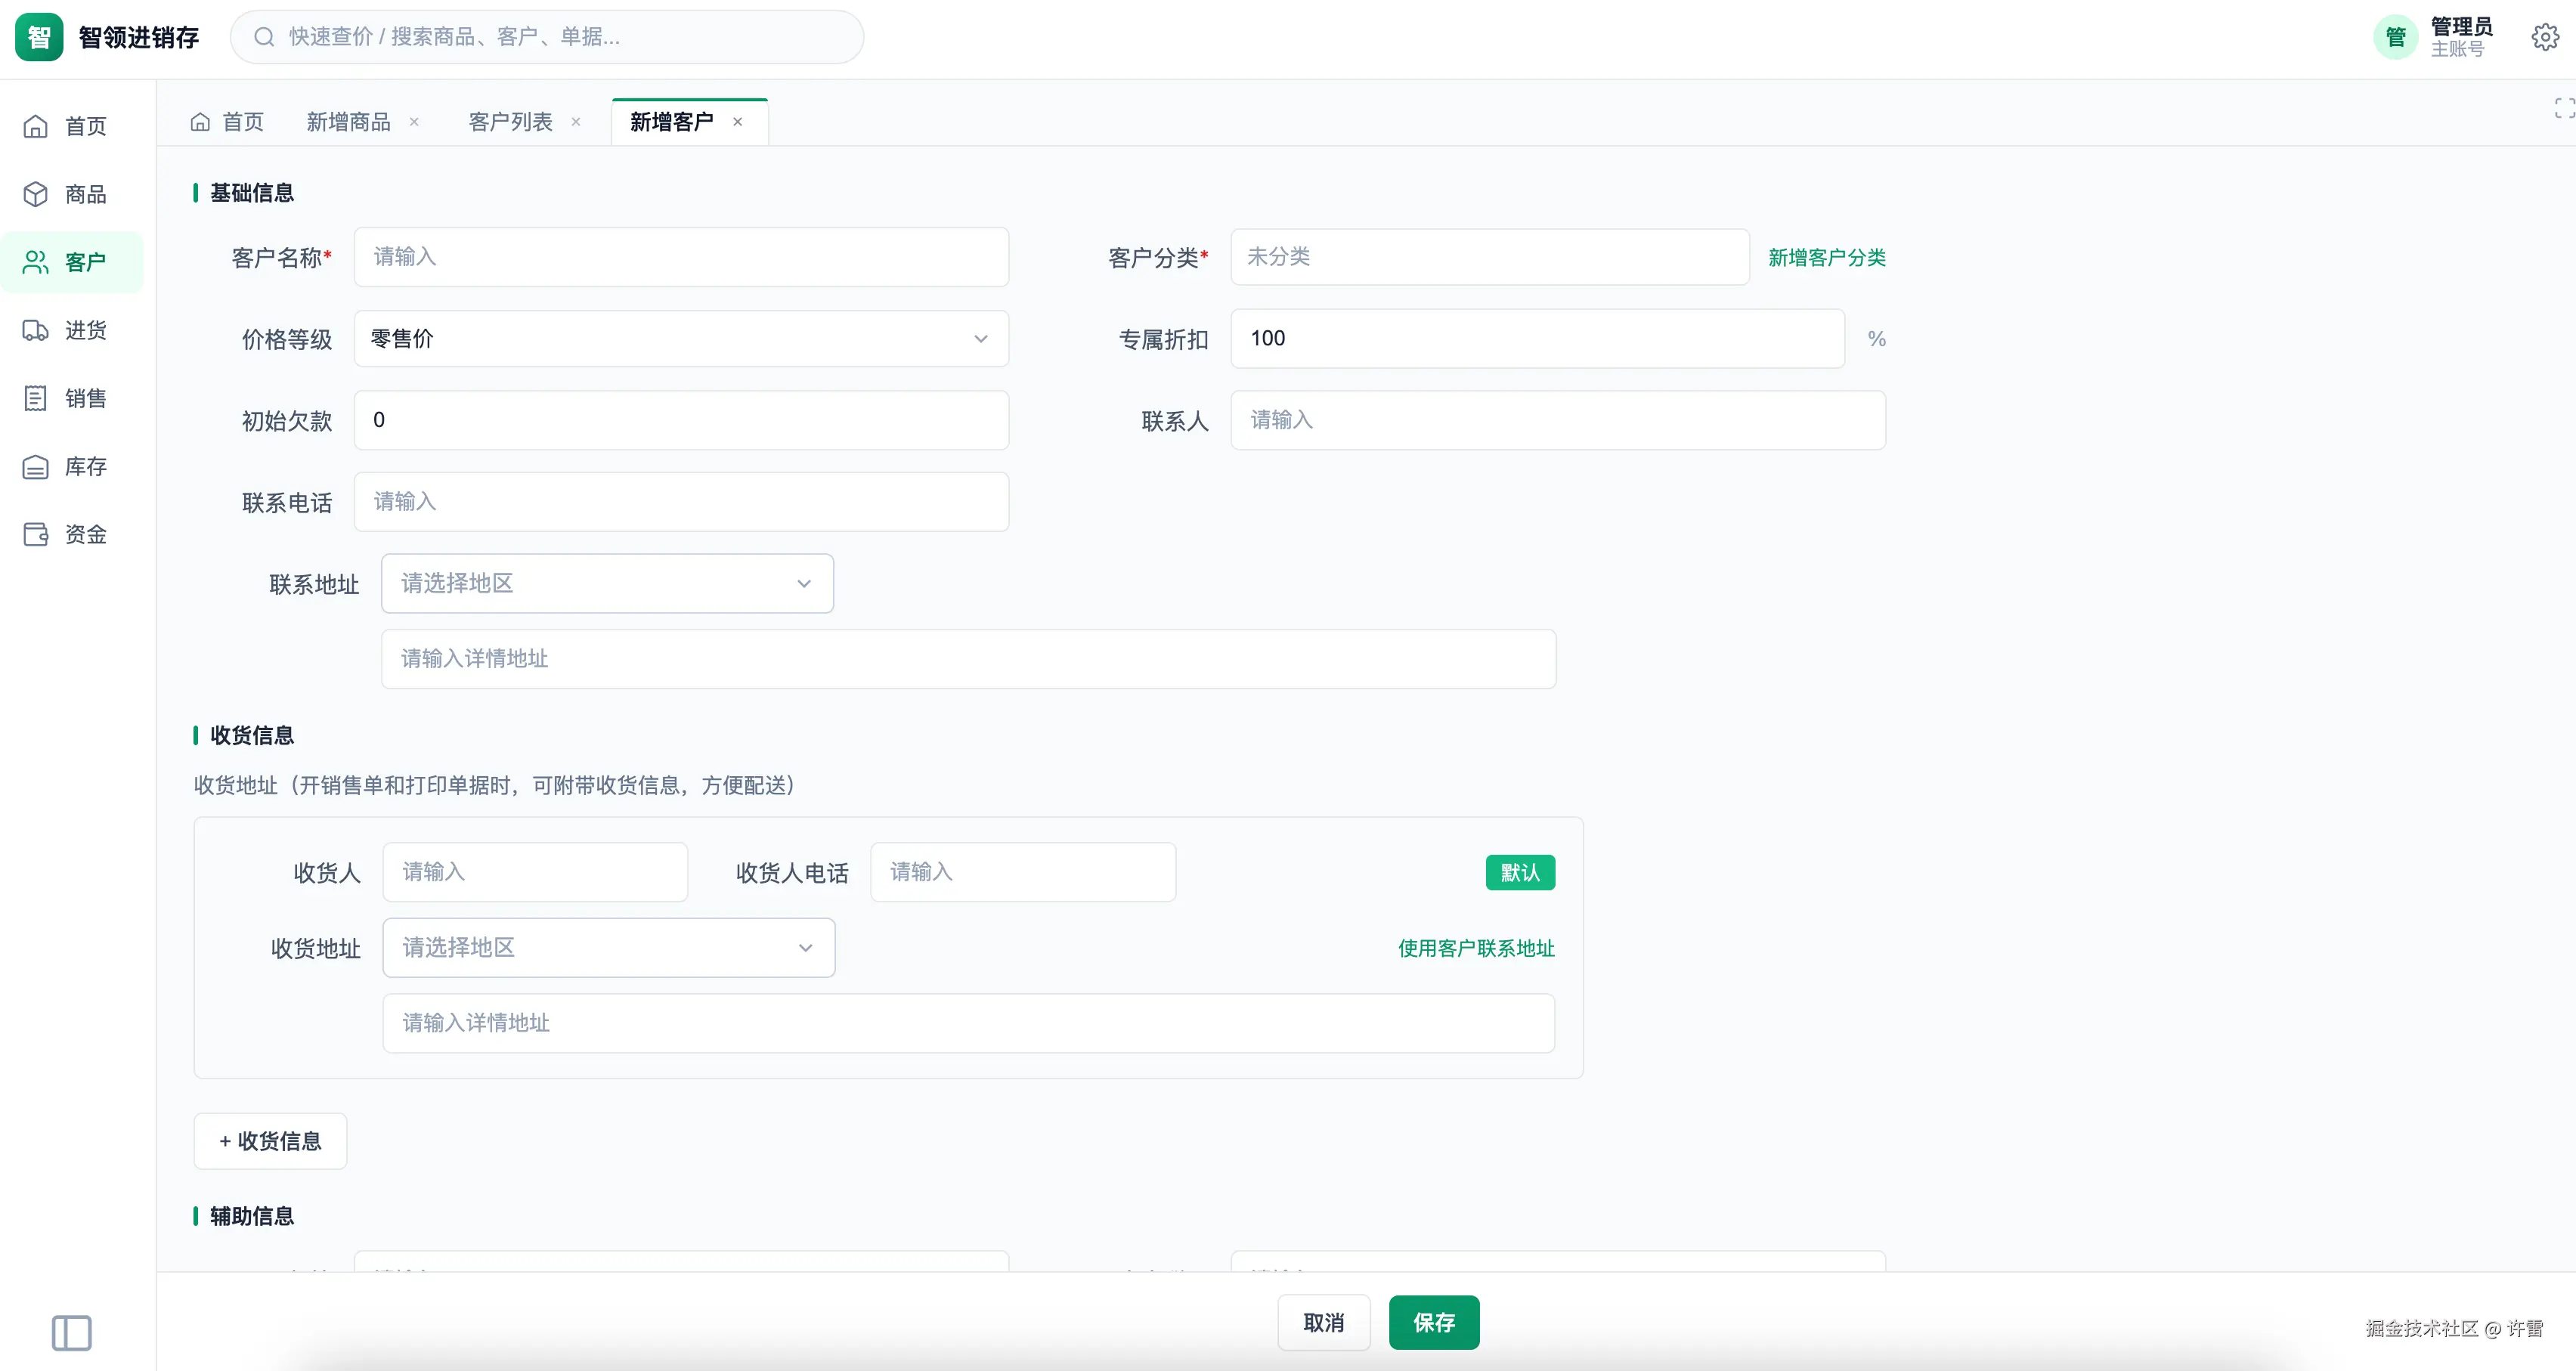2576x1371 pixels.
Task: Switch to the 客户列表 tab
Action: click(x=510, y=122)
